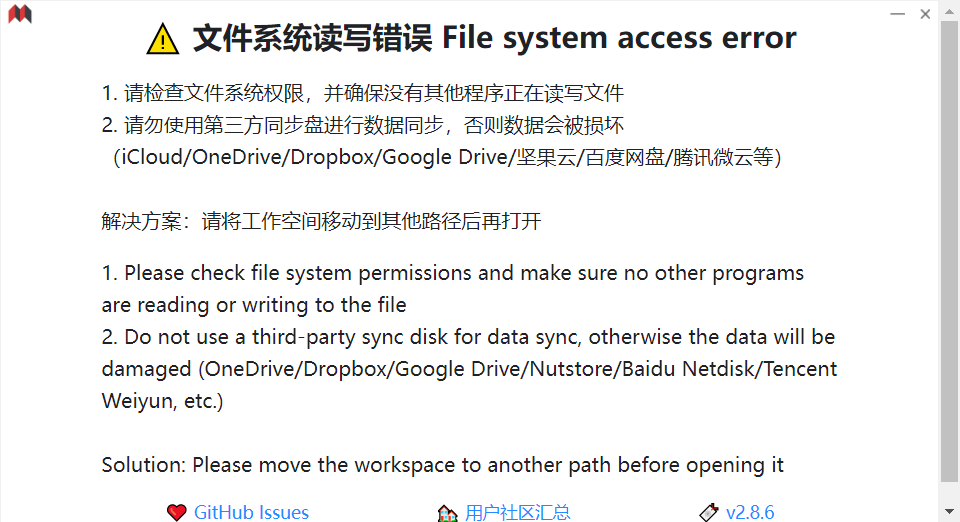Click the red heart icon
This screenshot has height=522, width=960.
[x=177, y=513]
